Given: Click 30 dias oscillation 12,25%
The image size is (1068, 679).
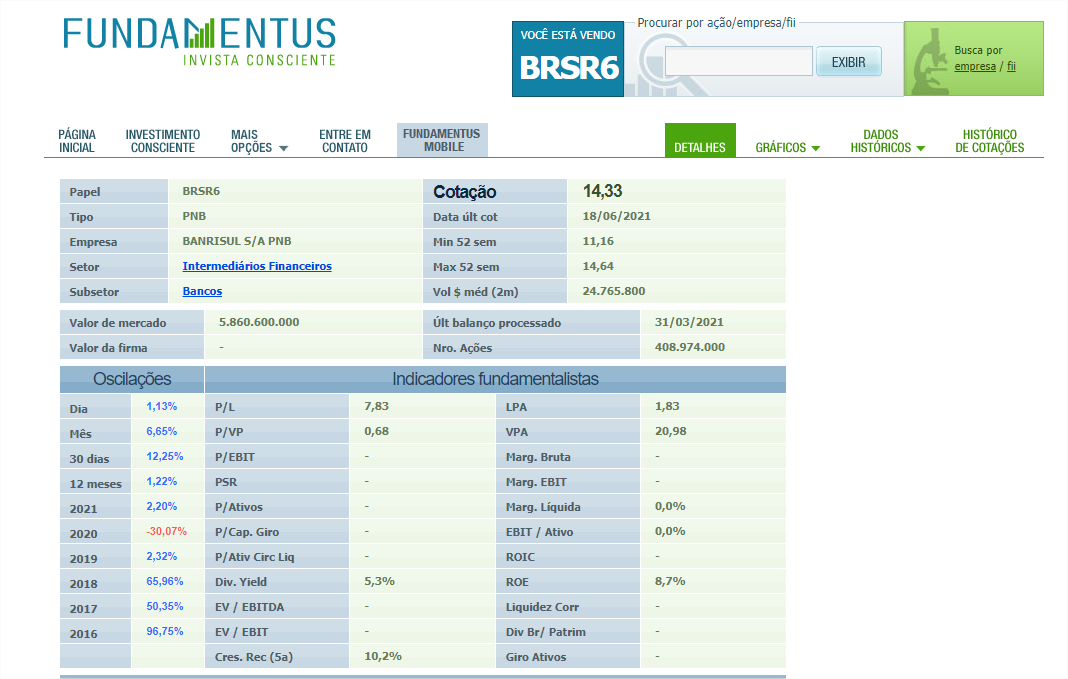Looking at the screenshot, I should click(165, 456).
